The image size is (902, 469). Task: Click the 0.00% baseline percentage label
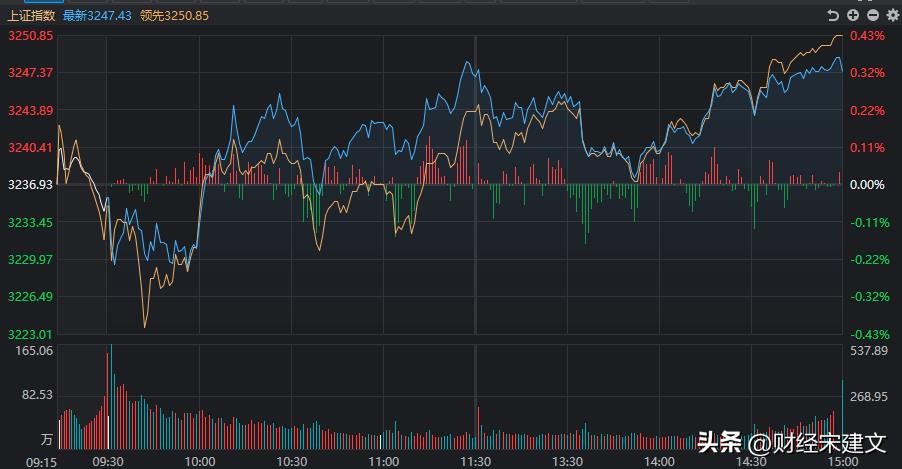click(x=867, y=185)
